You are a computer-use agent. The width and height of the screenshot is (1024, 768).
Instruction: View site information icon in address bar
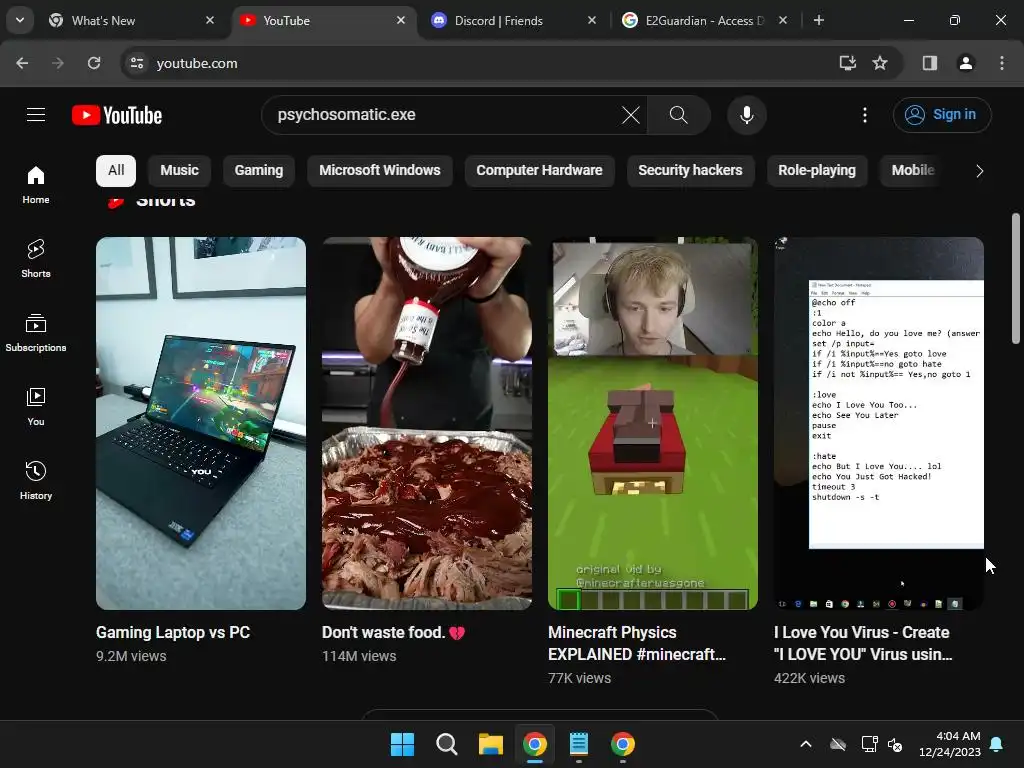[x=136, y=63]
